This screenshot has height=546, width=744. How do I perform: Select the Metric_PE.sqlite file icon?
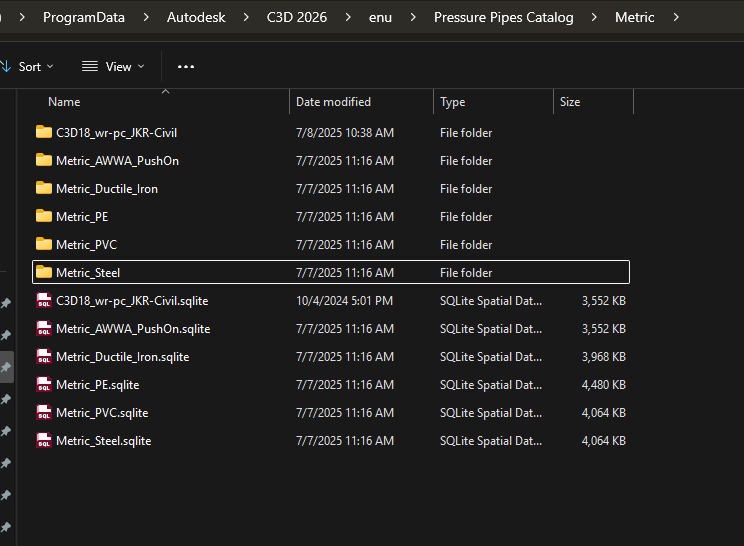click(44, 385)
